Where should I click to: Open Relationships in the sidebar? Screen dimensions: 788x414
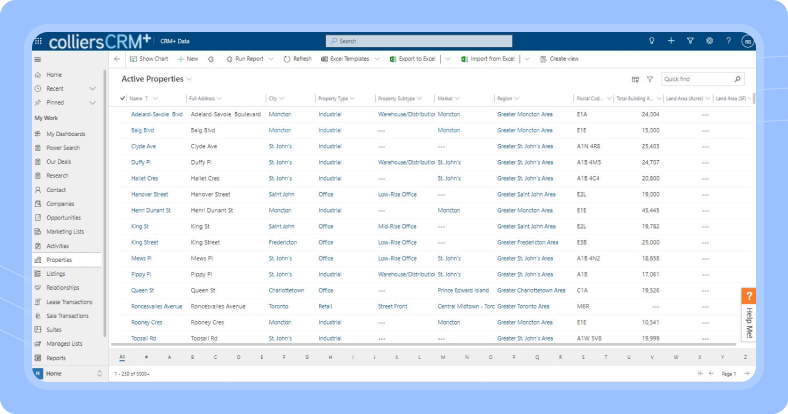(63, 288)
